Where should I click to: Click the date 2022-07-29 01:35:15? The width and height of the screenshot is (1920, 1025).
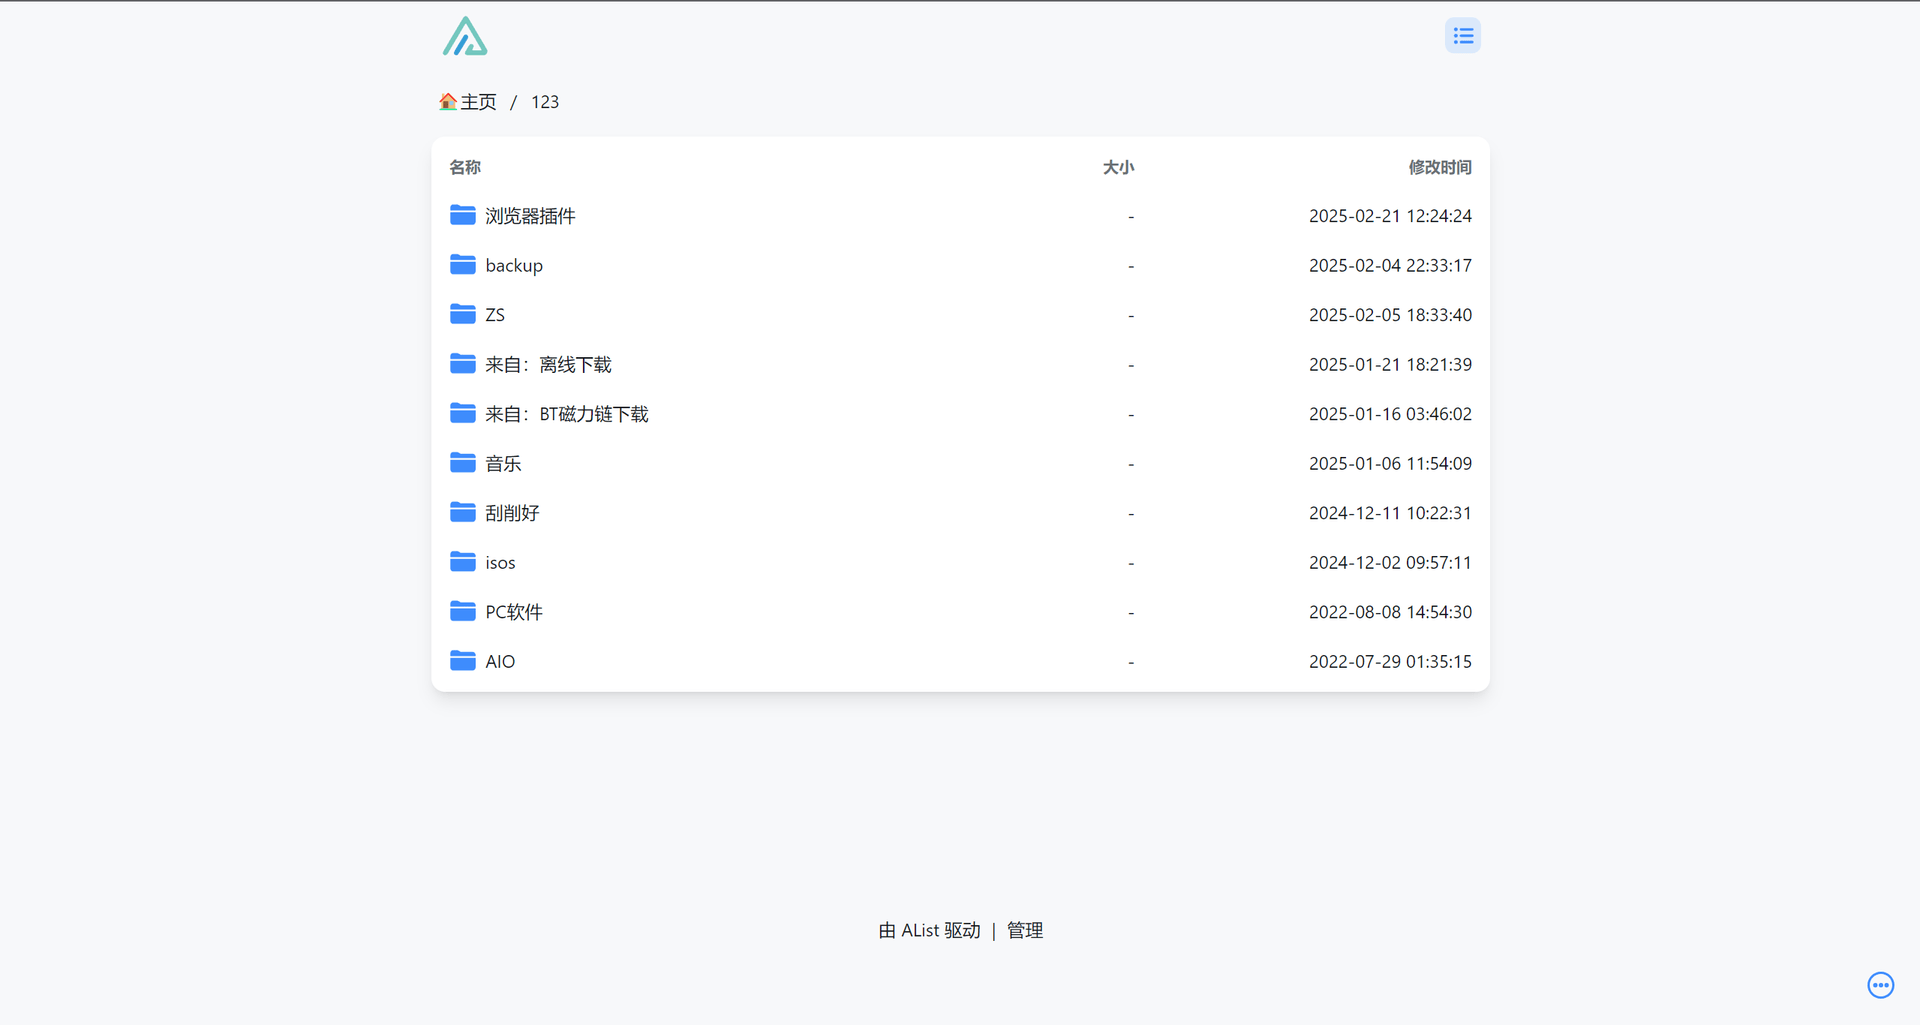pos(1390,661)
